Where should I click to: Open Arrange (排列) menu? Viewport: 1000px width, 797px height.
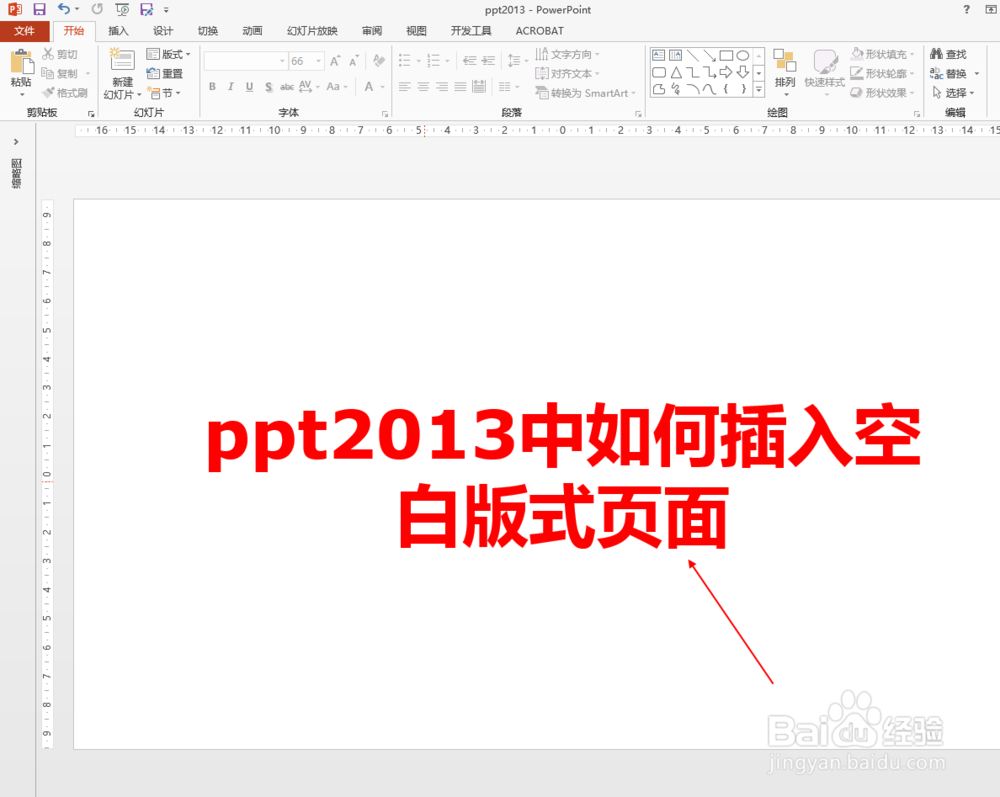[x=785, y=73]
